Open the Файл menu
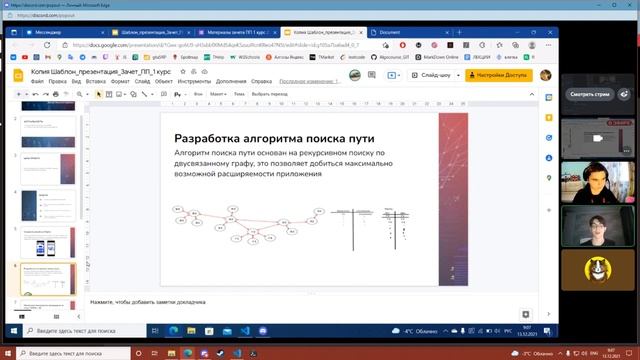This screenshot has height=360, width=640. (x=37, y=82)
